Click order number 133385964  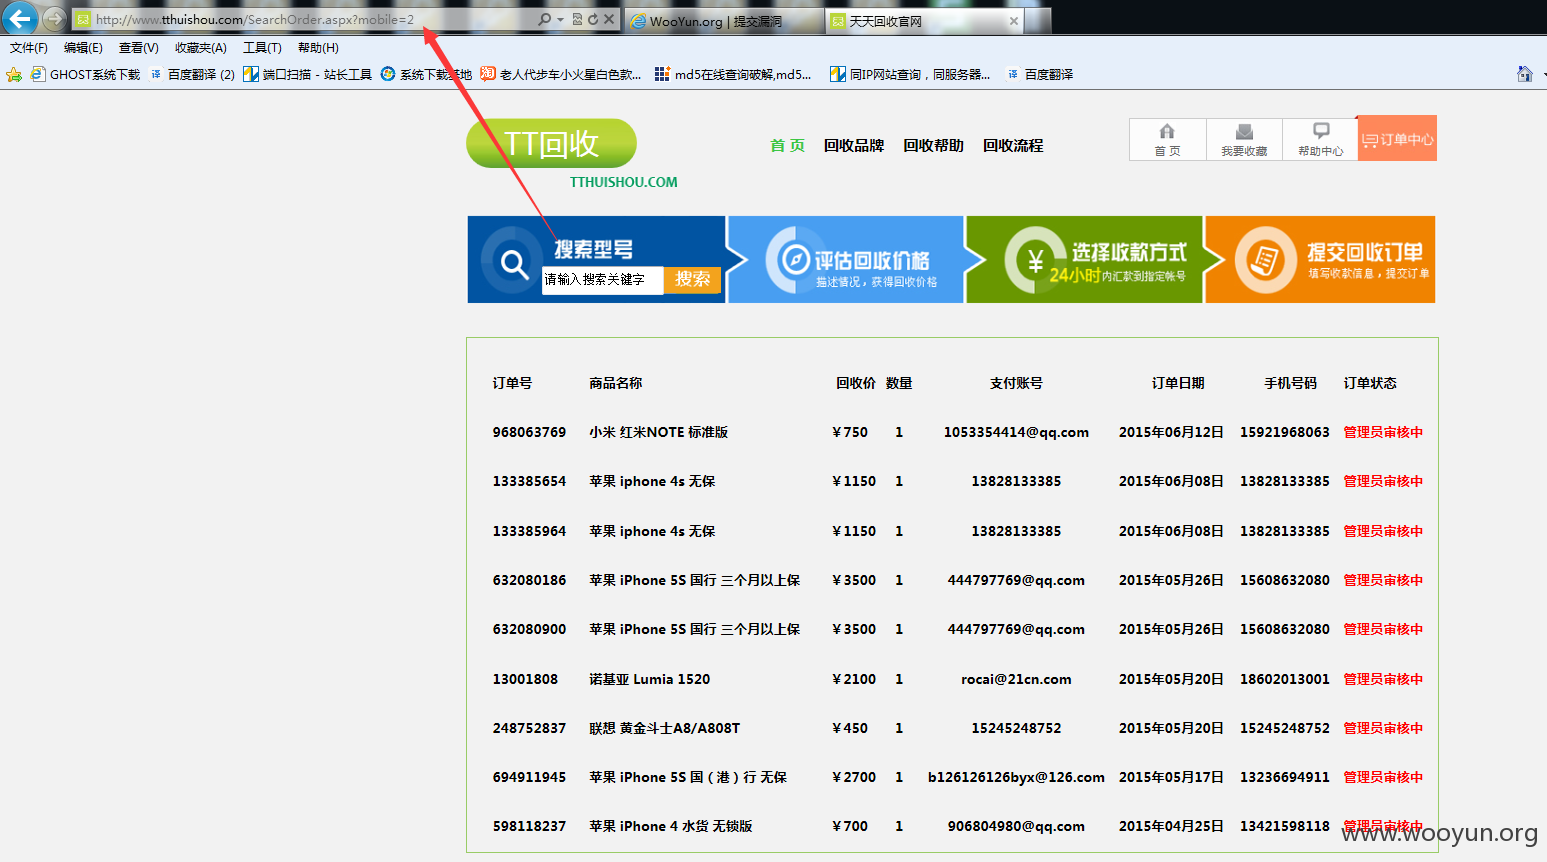pos(529,531)
